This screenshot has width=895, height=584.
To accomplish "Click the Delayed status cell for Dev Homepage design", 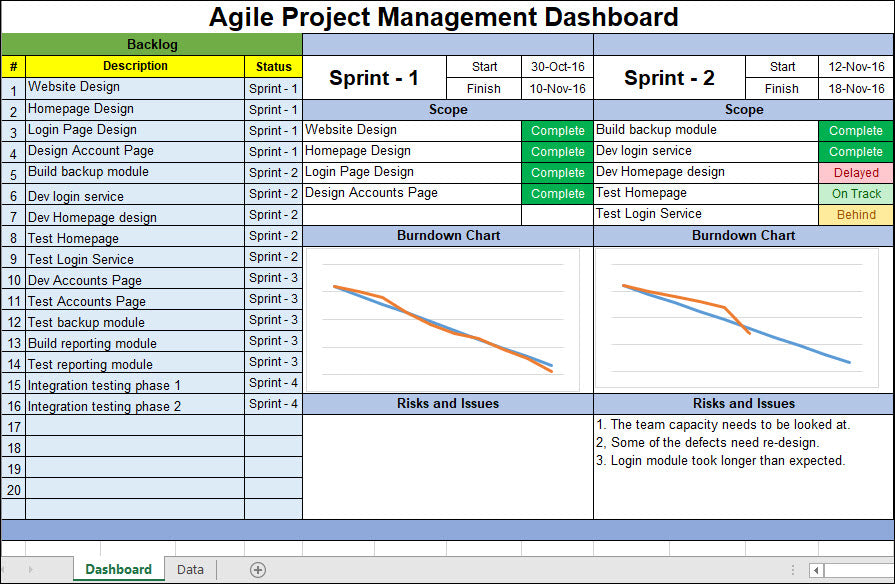I will (856, 172).
